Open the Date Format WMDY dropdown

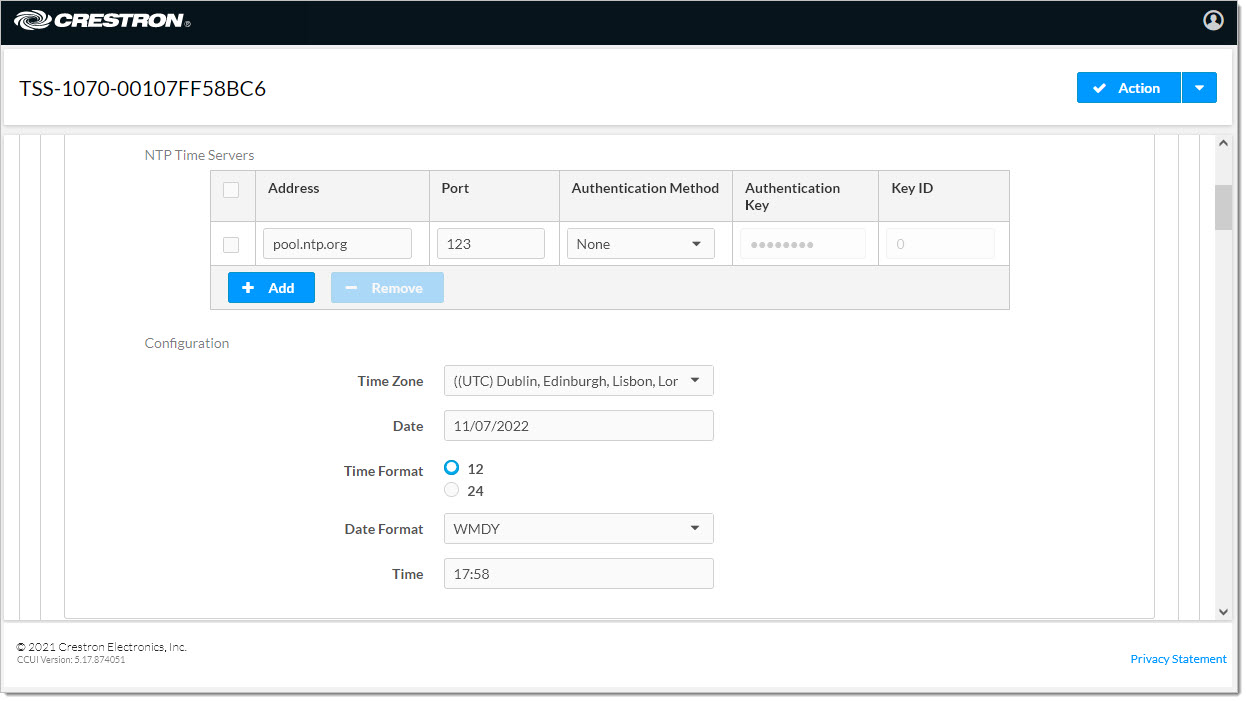tap(578, 529)
